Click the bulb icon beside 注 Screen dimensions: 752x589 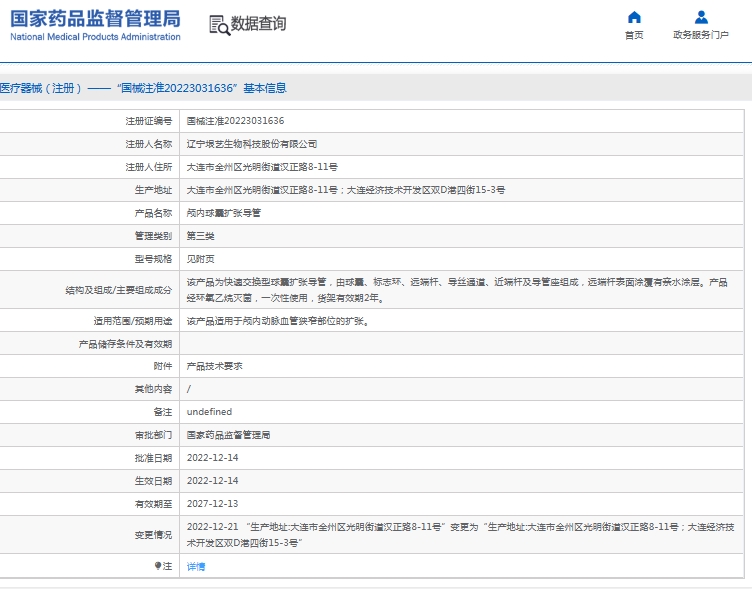coord(158,566)
